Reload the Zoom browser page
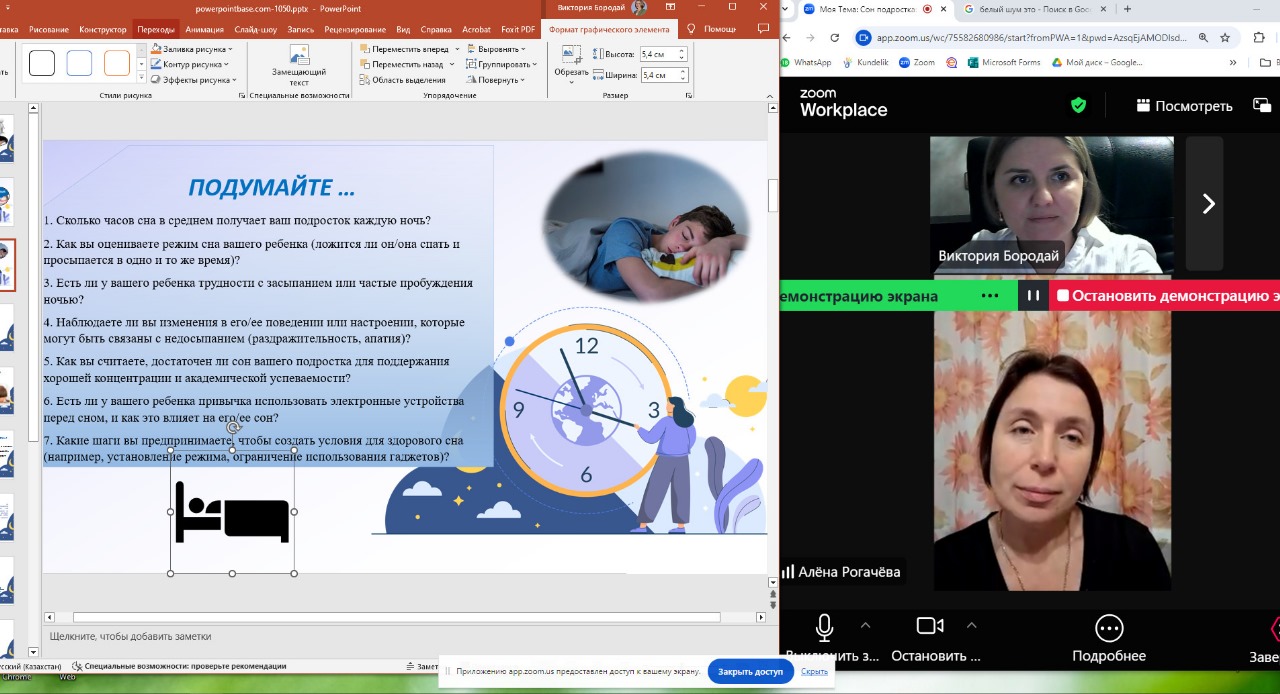1280x694 pixels. 835,38
